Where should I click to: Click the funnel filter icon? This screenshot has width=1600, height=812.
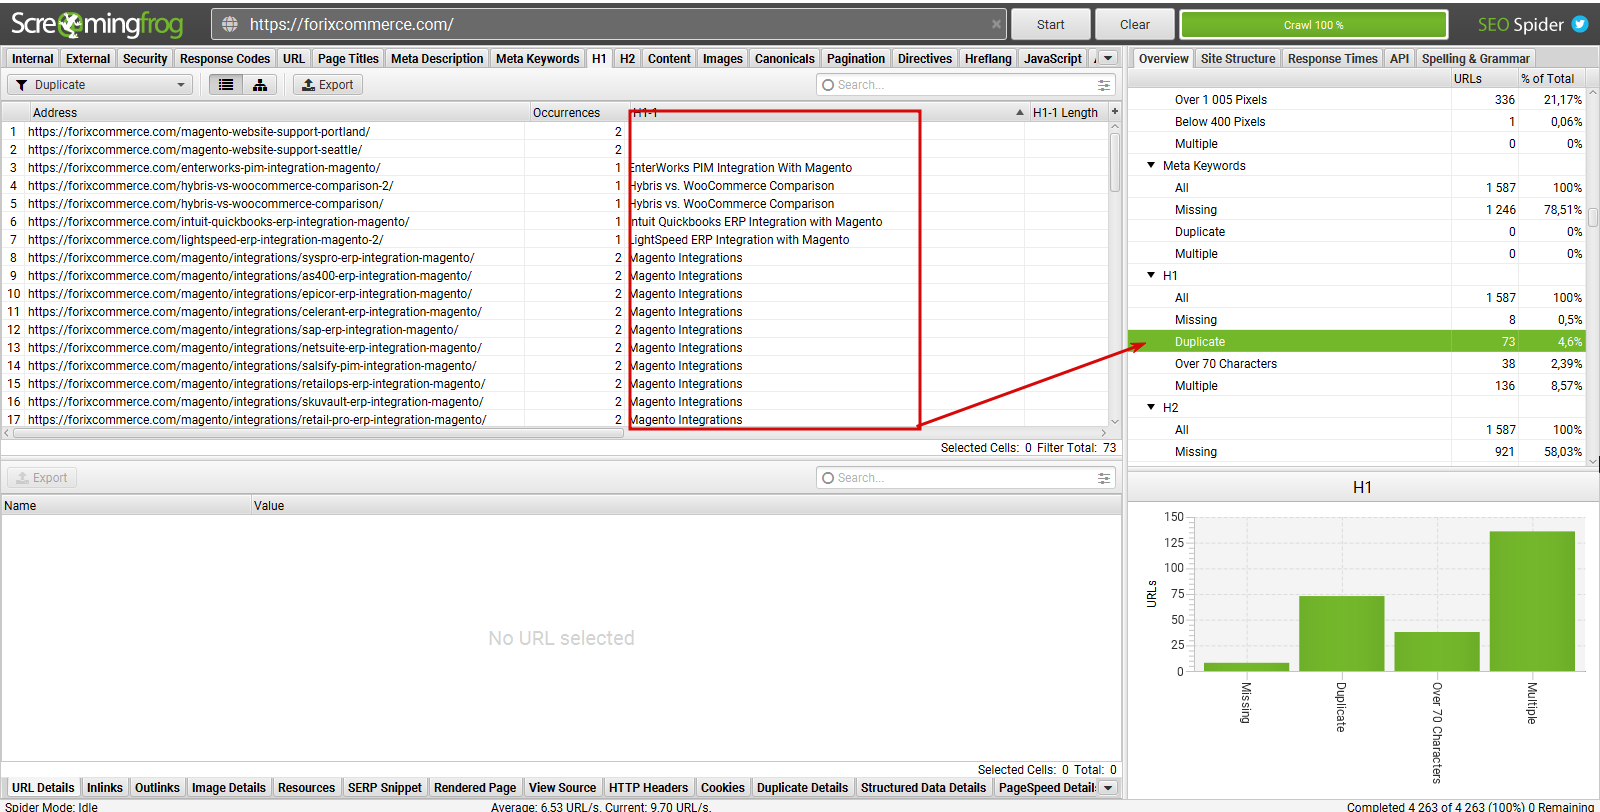(x=21, y=85)
